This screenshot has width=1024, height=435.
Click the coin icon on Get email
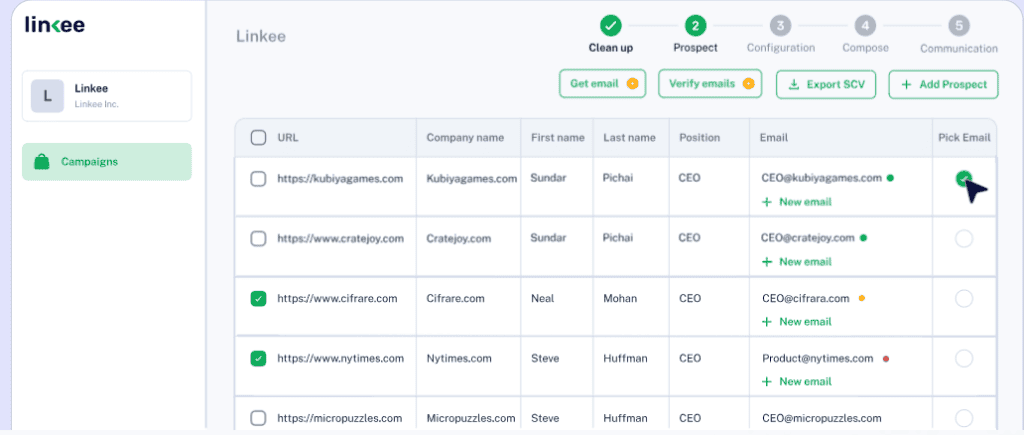(x=632, y=84)
